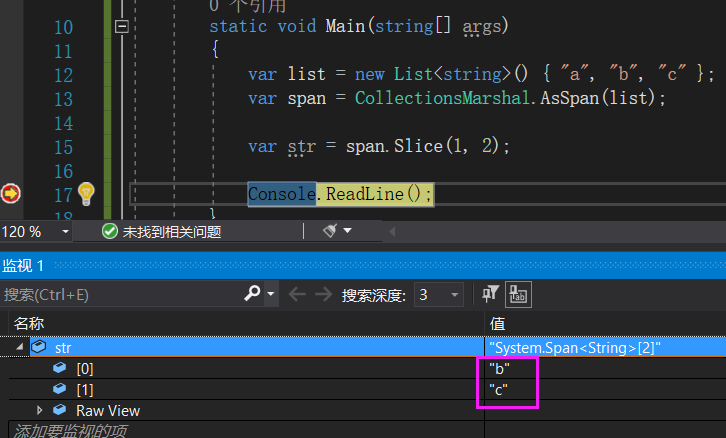This screenshot has height=438, width=726.
Task: Click the next search result right arrow
Action: click(x=324, y=294)
